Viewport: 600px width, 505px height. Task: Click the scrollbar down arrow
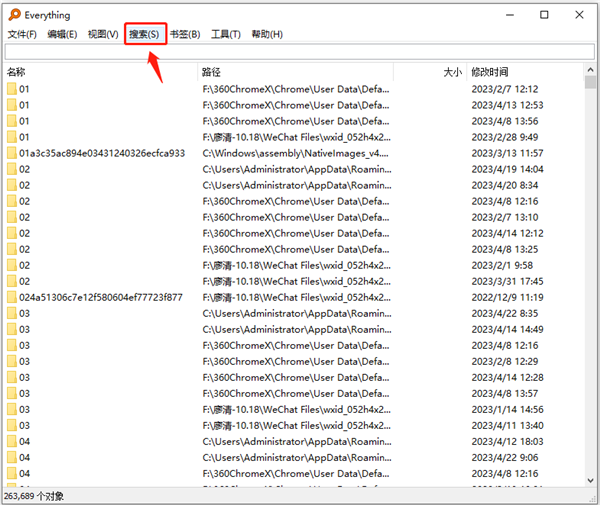click(x=590, y=481)
